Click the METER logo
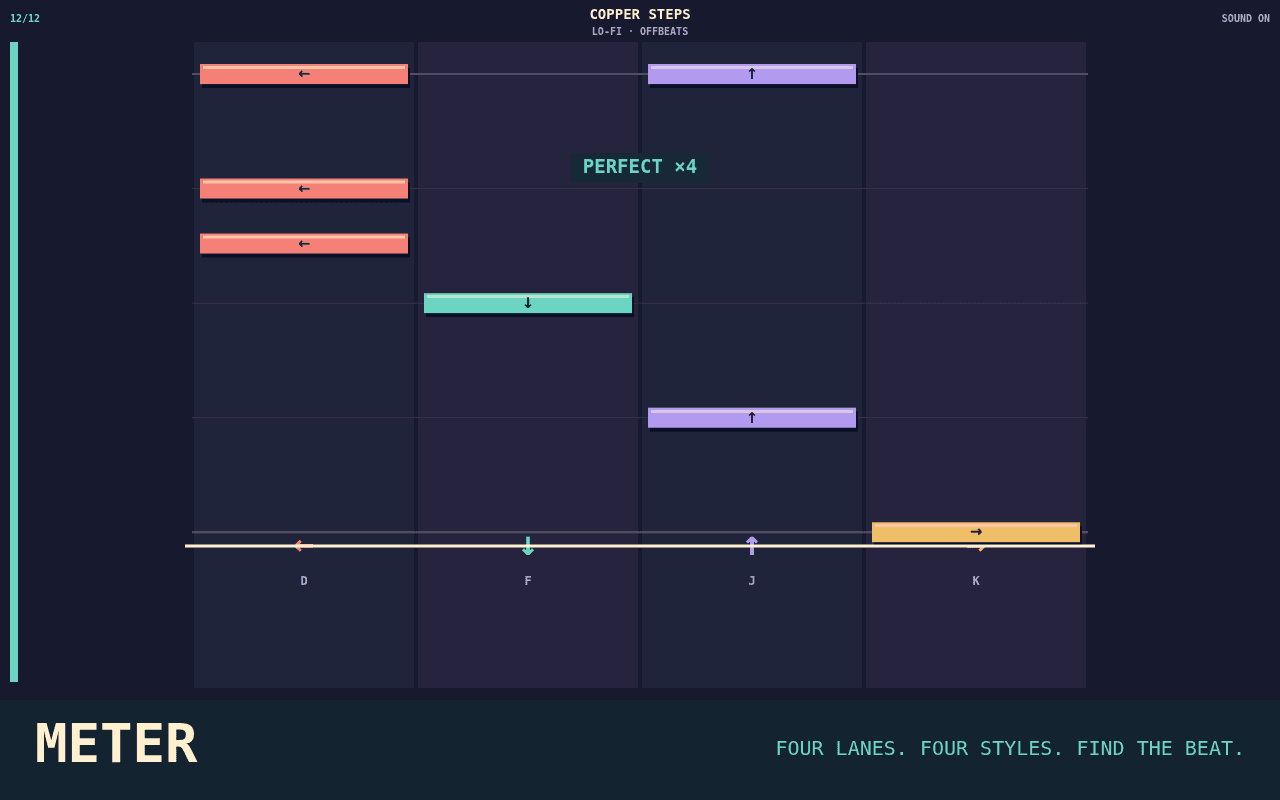Screen dimensions: 1280x800 (x=116, y=744)
